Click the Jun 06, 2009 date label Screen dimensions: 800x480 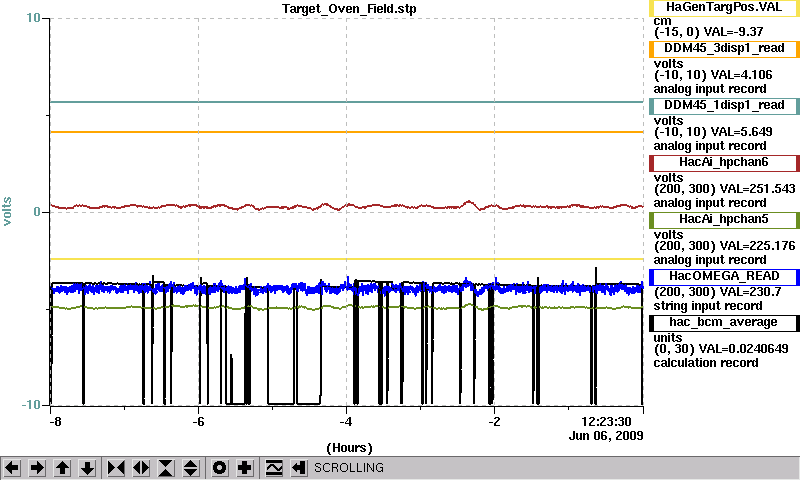click(x=606, y=436)
